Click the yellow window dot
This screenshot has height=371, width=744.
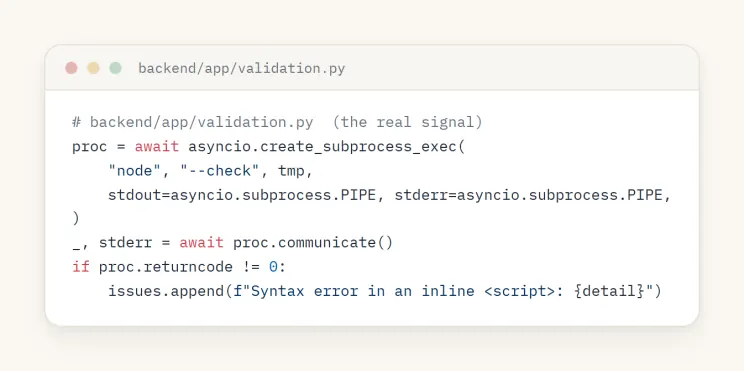click(x=93, y=68)
